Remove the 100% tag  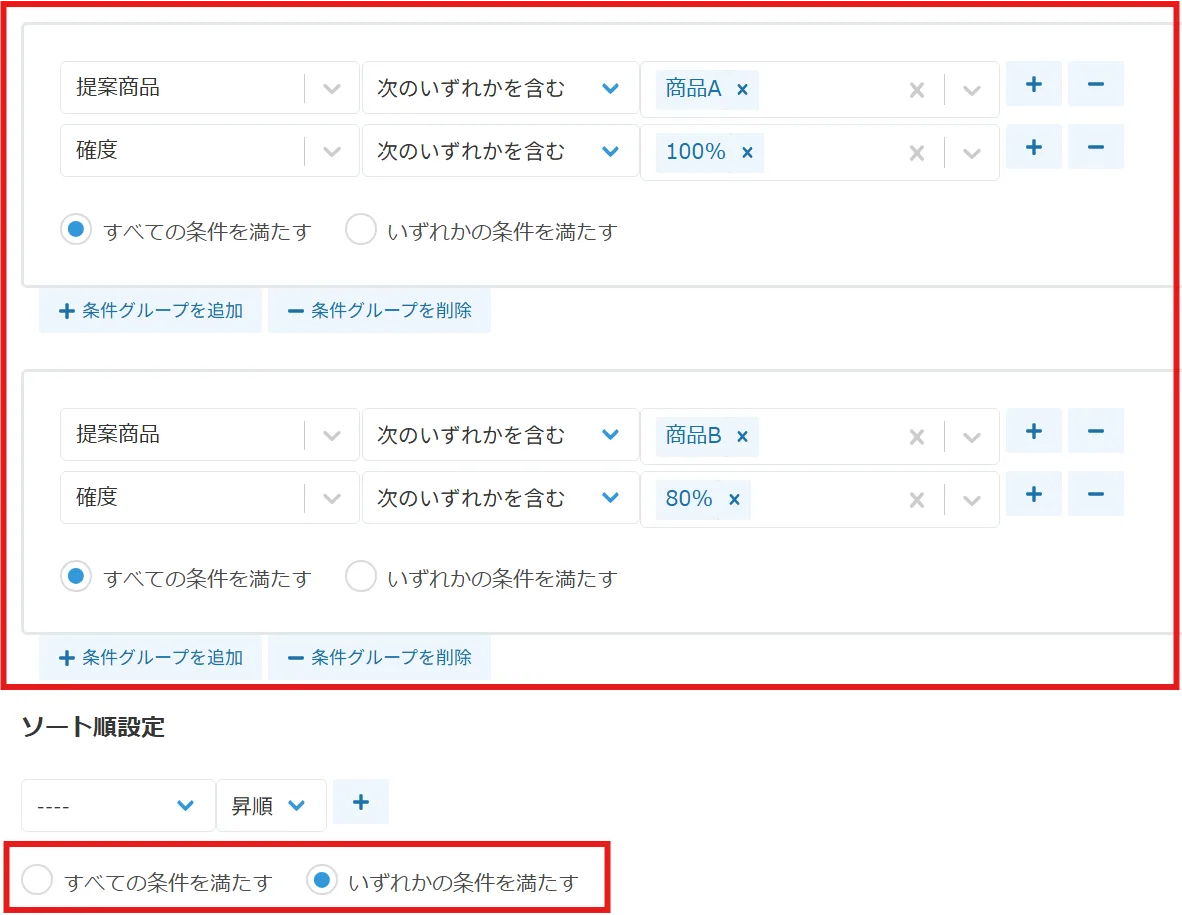[x=747, y=152]
